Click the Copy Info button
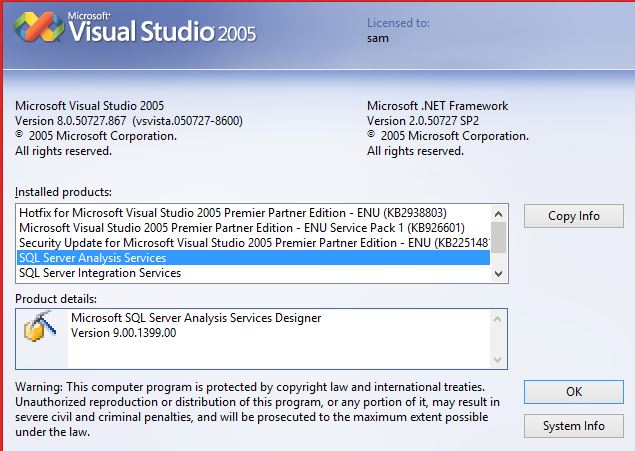635x451 pixels. pos(573,216)
